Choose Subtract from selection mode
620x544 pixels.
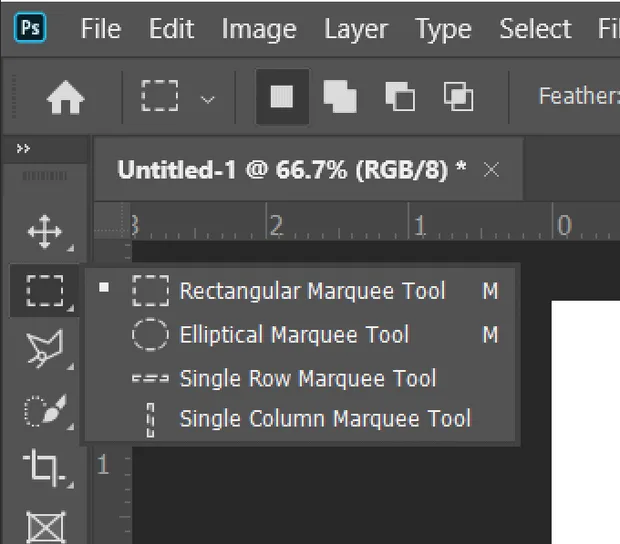[400, 96]
